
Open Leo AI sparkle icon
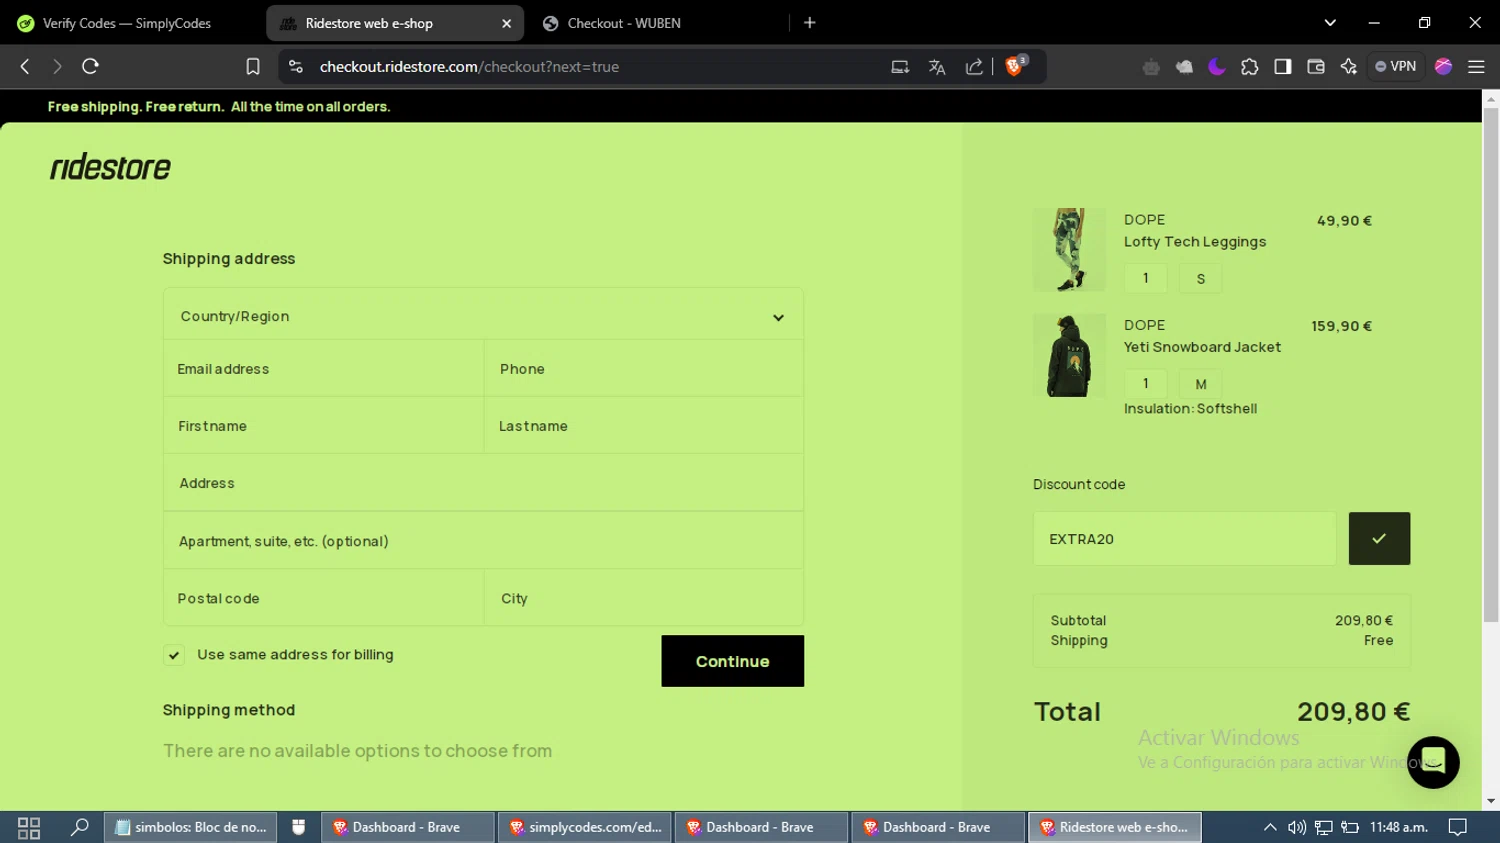click(x=1348, y=67)
